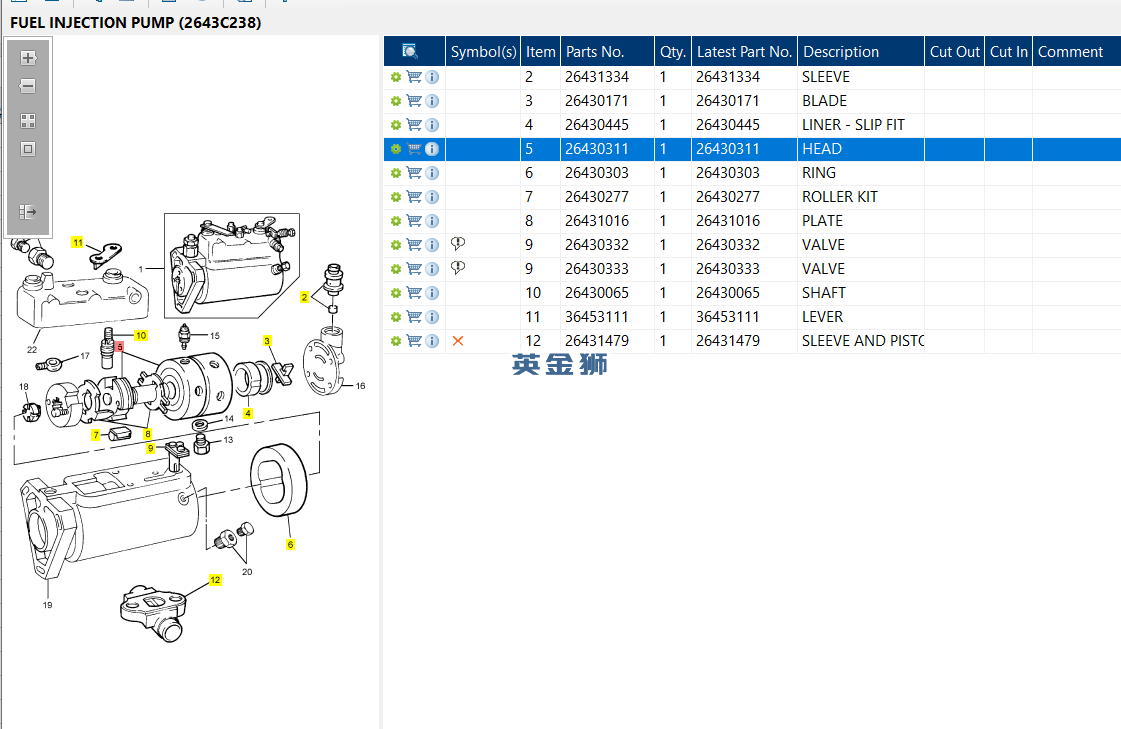Select callout 6 in the diagram

click(290, 545)
